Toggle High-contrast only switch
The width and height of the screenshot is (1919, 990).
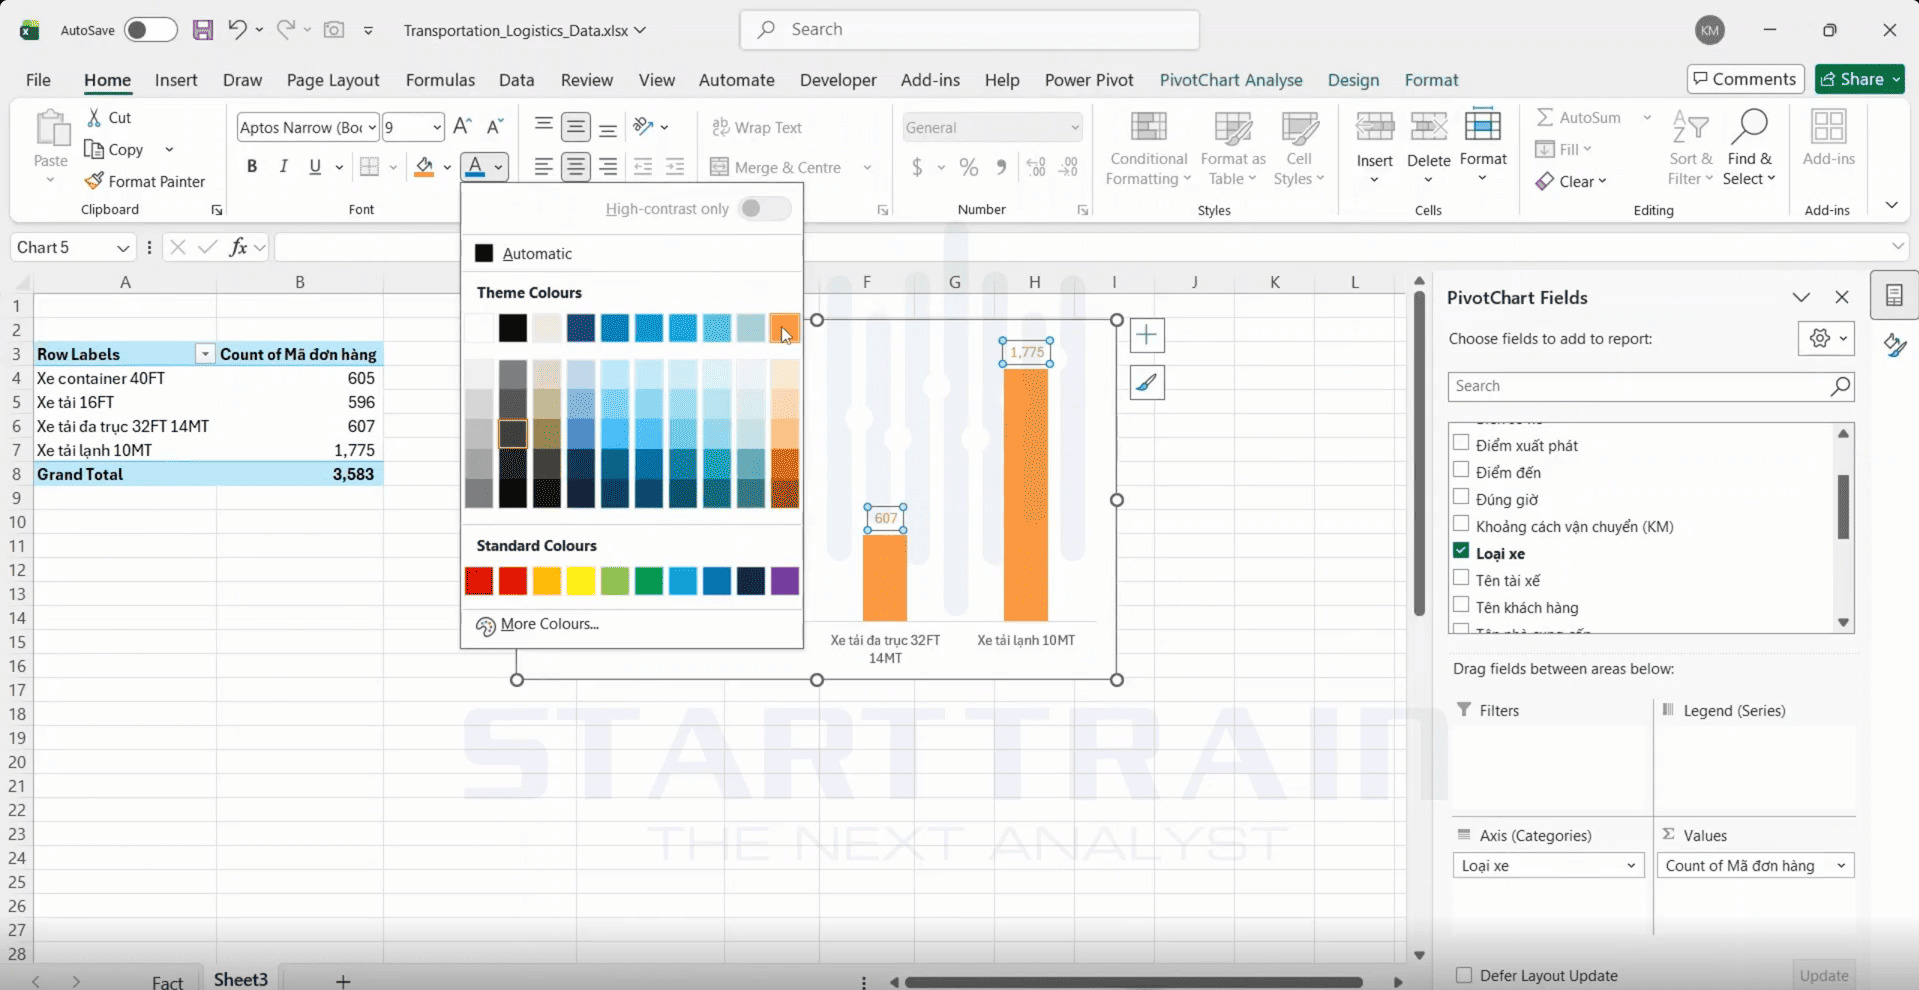[x=764, y=209]
